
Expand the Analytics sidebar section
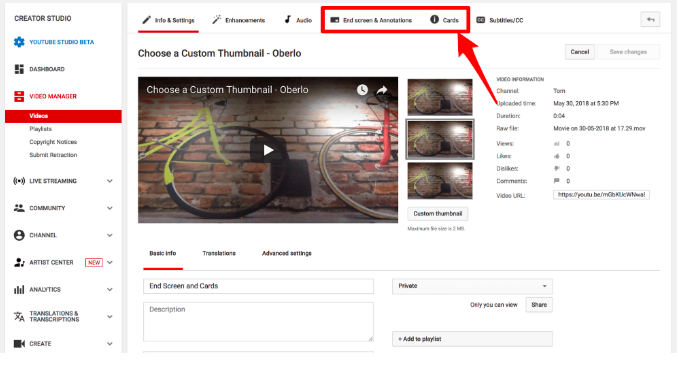(x=110, y=290)
